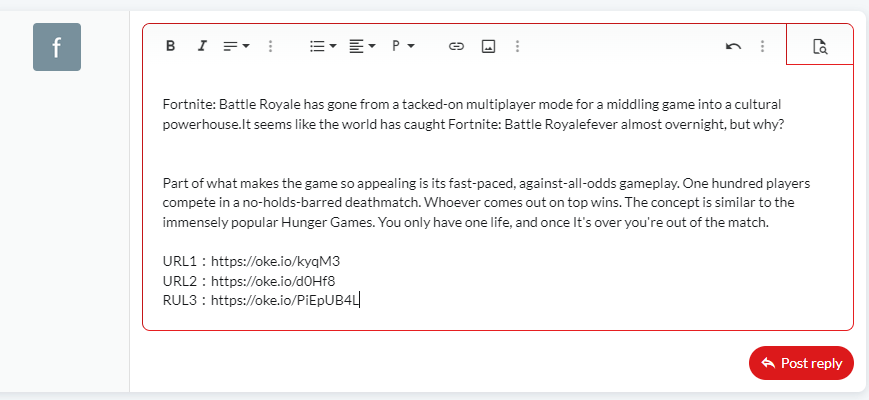Toggle bold formatting in editor
The height and width of the screenshot is (400, 869).
[171, 46]
